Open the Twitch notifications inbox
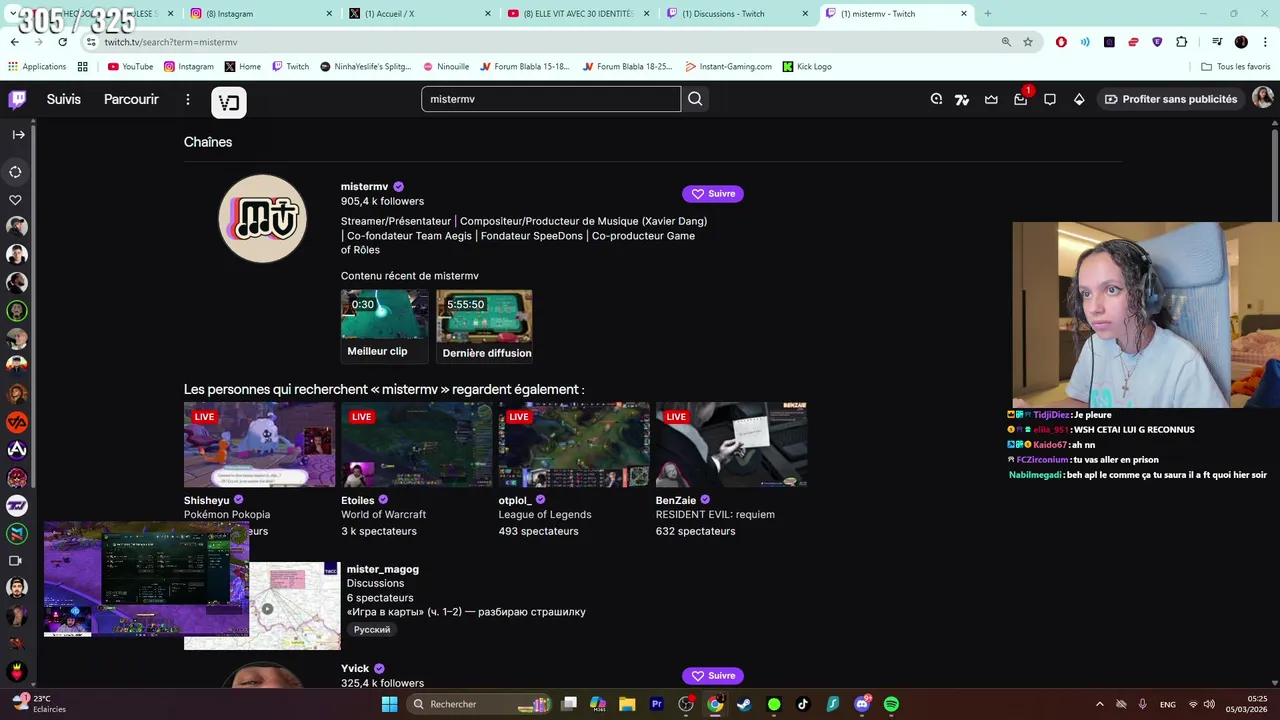 pyautogui.click(x=1020, y=99)
